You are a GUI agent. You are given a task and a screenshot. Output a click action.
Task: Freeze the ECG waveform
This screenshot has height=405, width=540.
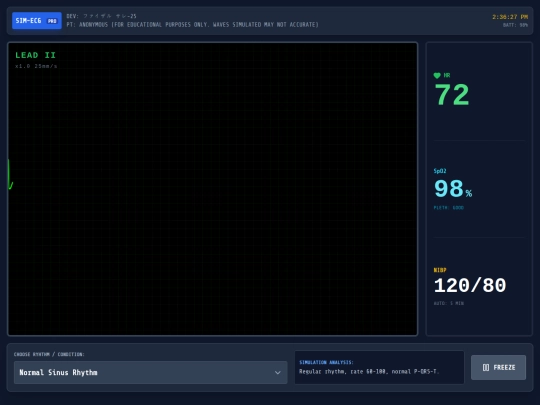[498, 367]
